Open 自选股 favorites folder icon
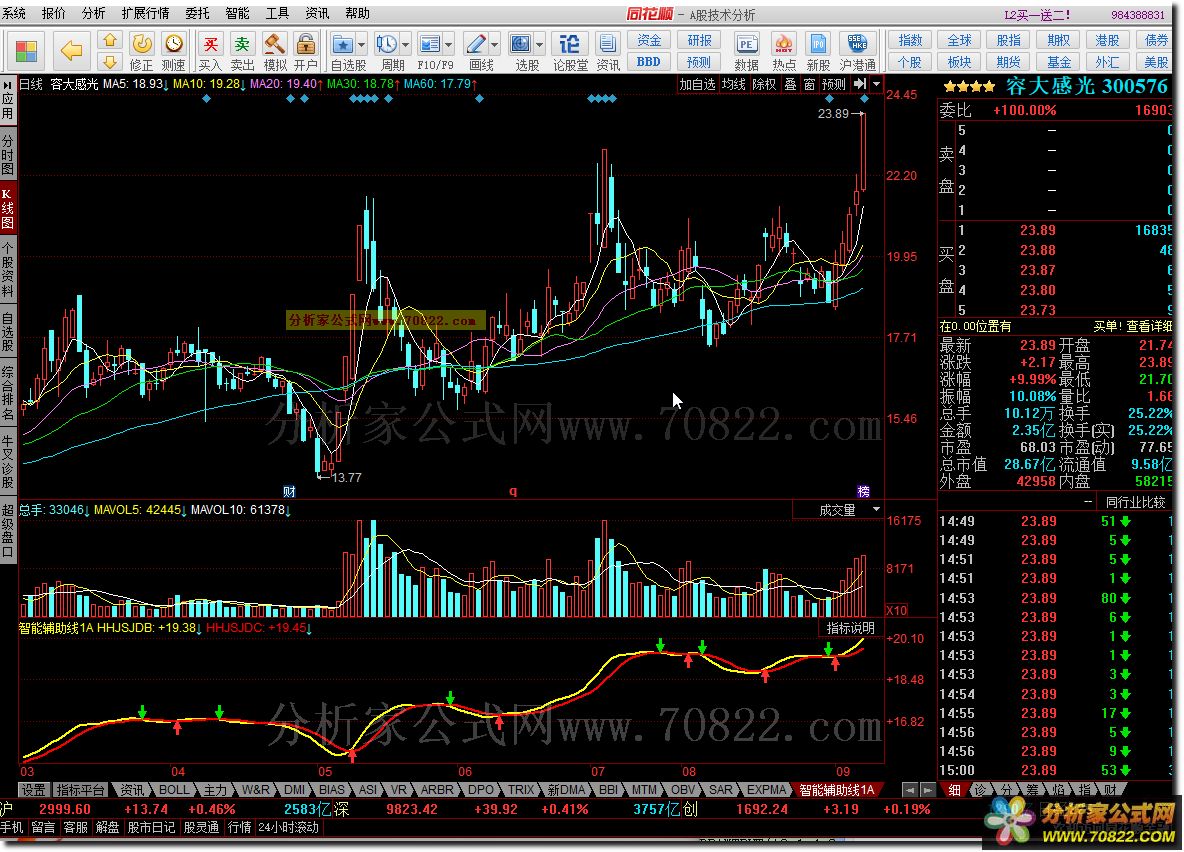1184x852 pixels. click(x=343, y=44)
